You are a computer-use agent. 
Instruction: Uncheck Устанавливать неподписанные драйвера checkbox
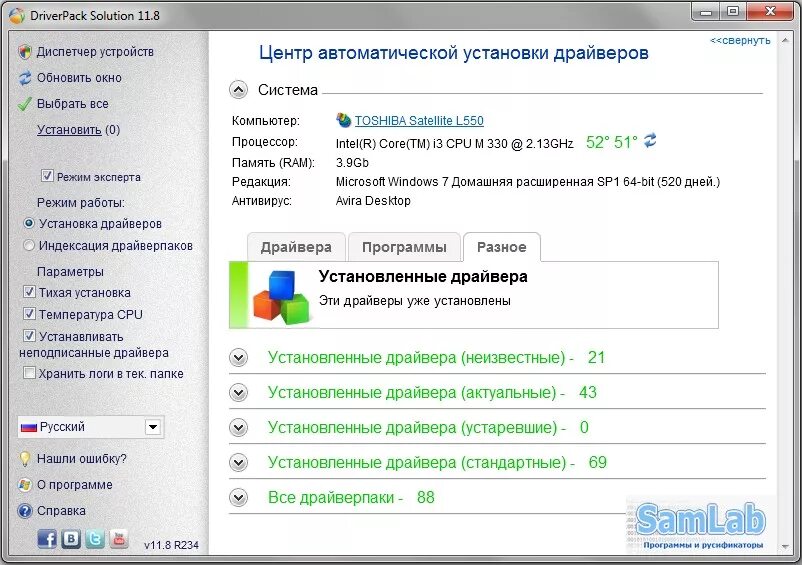[29, 336]
